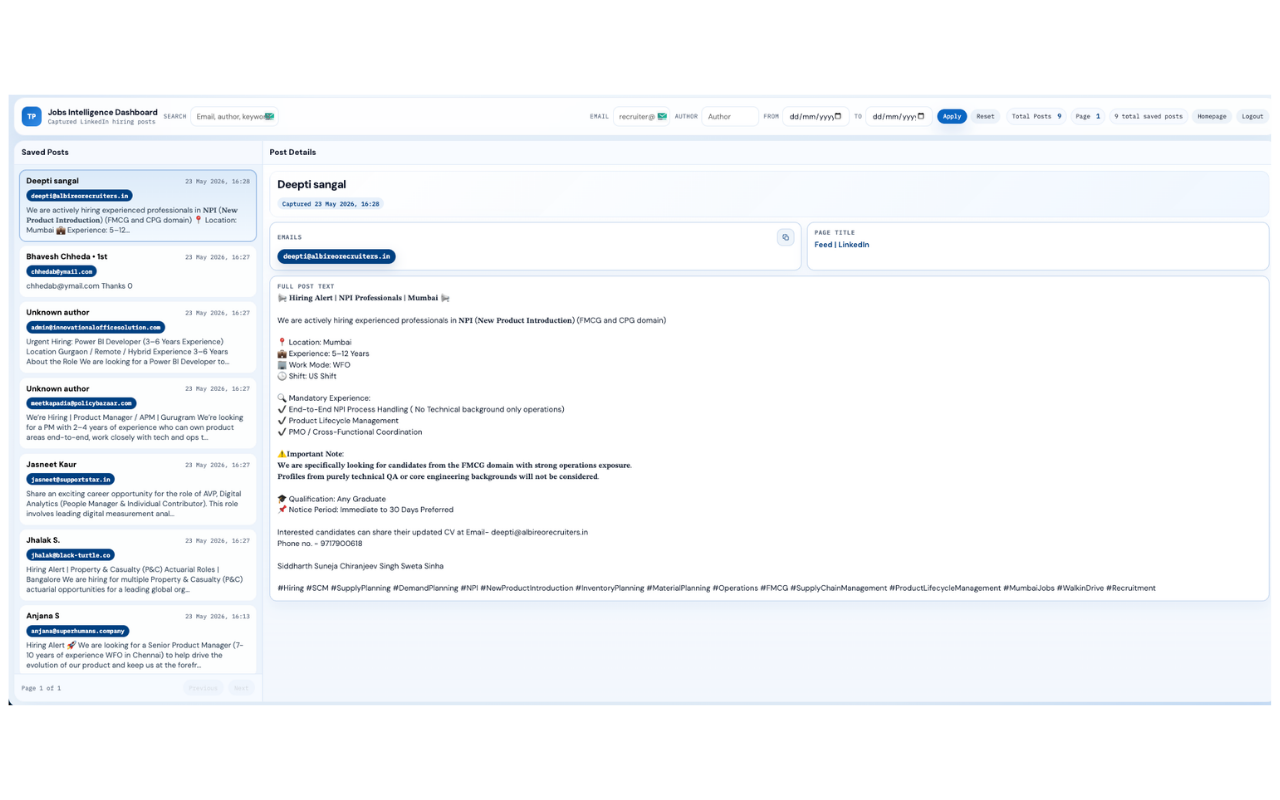Click jhalak@black-turtle.co email chip
This screenshot has height=800, width=1280.
pyautogui.click(x=71, y=554)
